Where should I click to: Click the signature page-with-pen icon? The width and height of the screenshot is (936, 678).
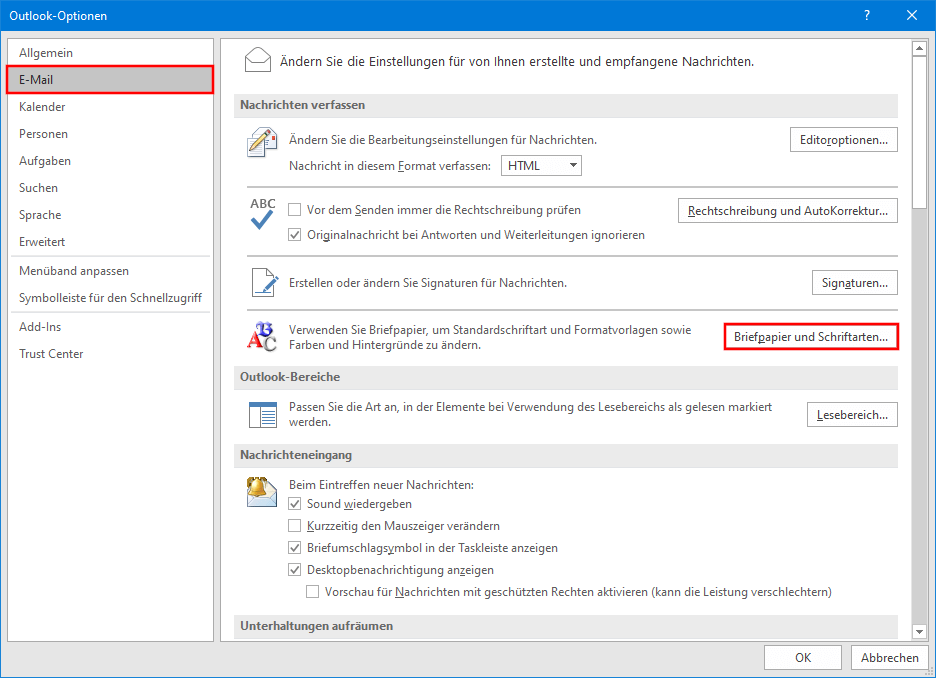pyautogui.click(x=264, y=282)
